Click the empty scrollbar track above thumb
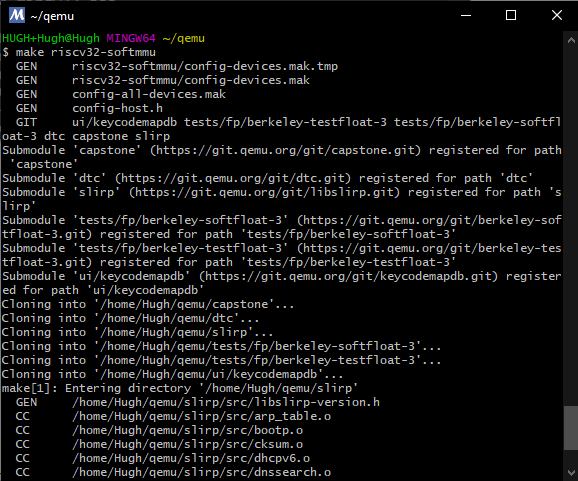The height and width of the screenshot is (481, 578). [x=571, y=225]
